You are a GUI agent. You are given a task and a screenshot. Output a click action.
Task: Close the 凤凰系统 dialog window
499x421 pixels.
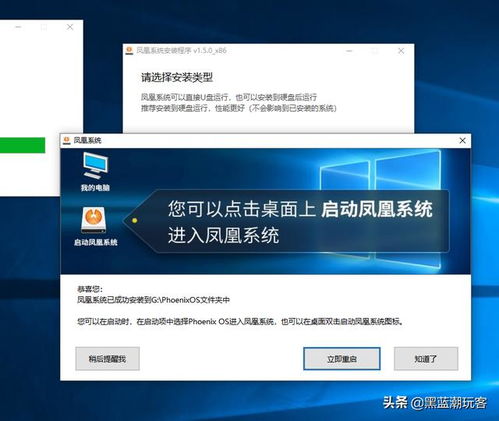(x=462, y=141)
